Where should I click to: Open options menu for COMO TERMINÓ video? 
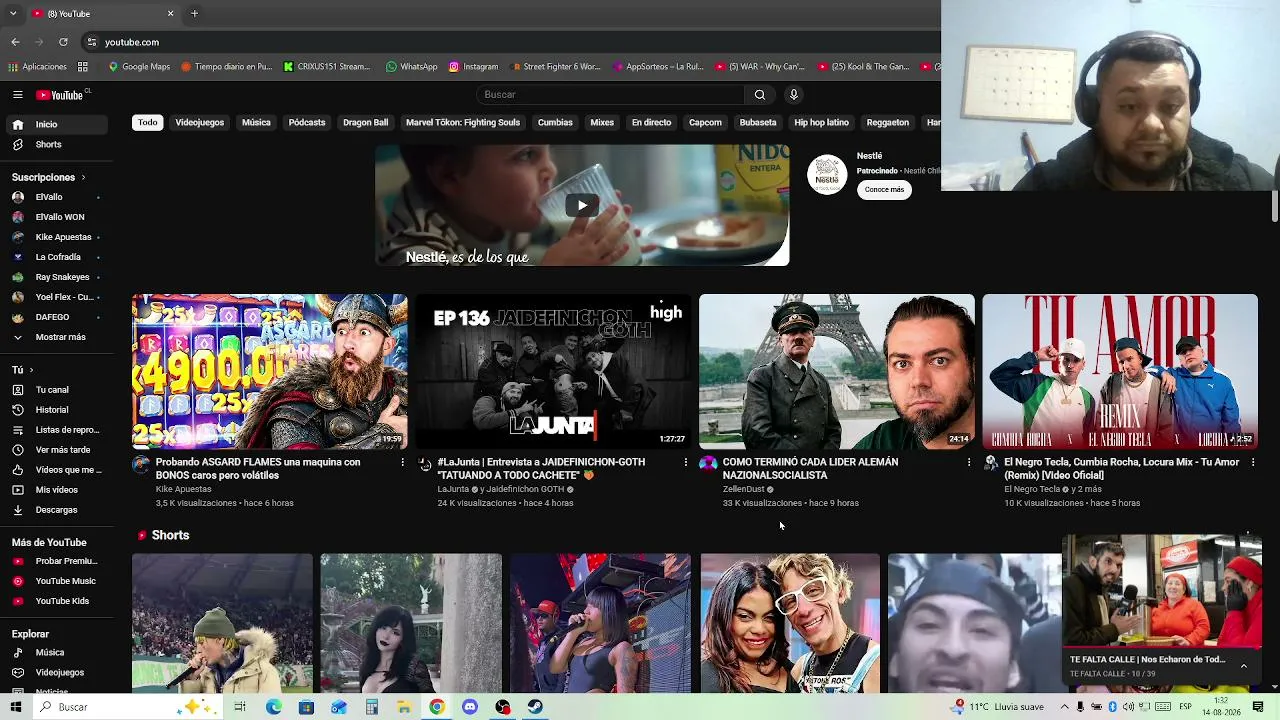pyautogui.click(x=969, y=463)
